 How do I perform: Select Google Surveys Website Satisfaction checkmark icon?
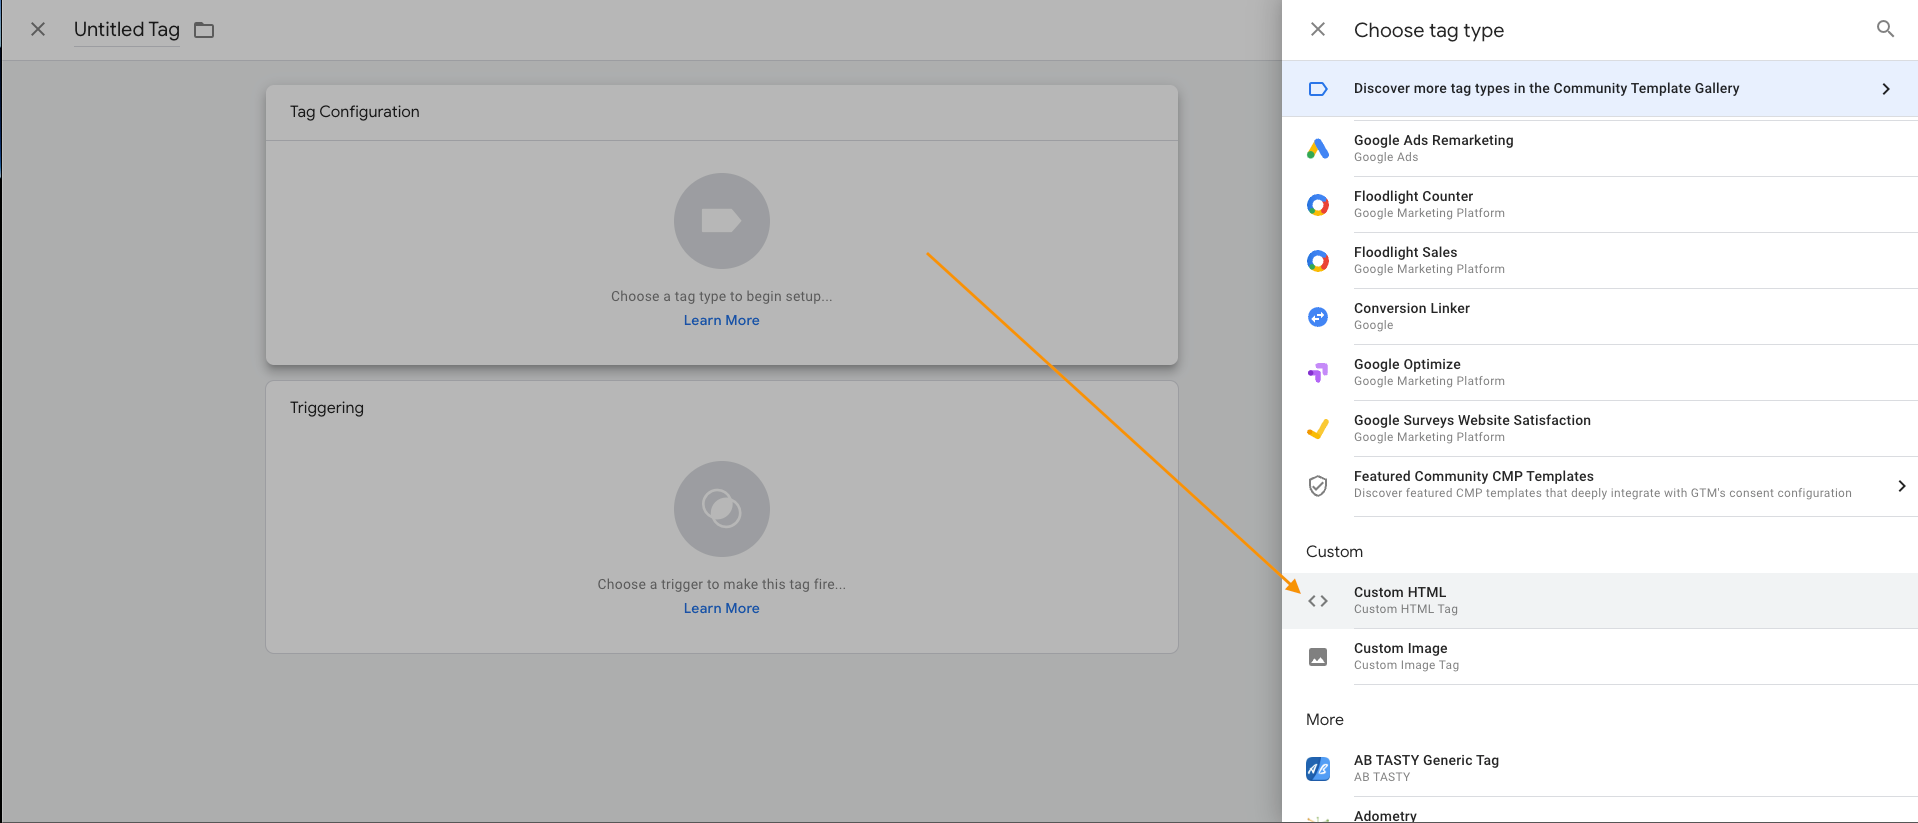[x=1318, y=429]
